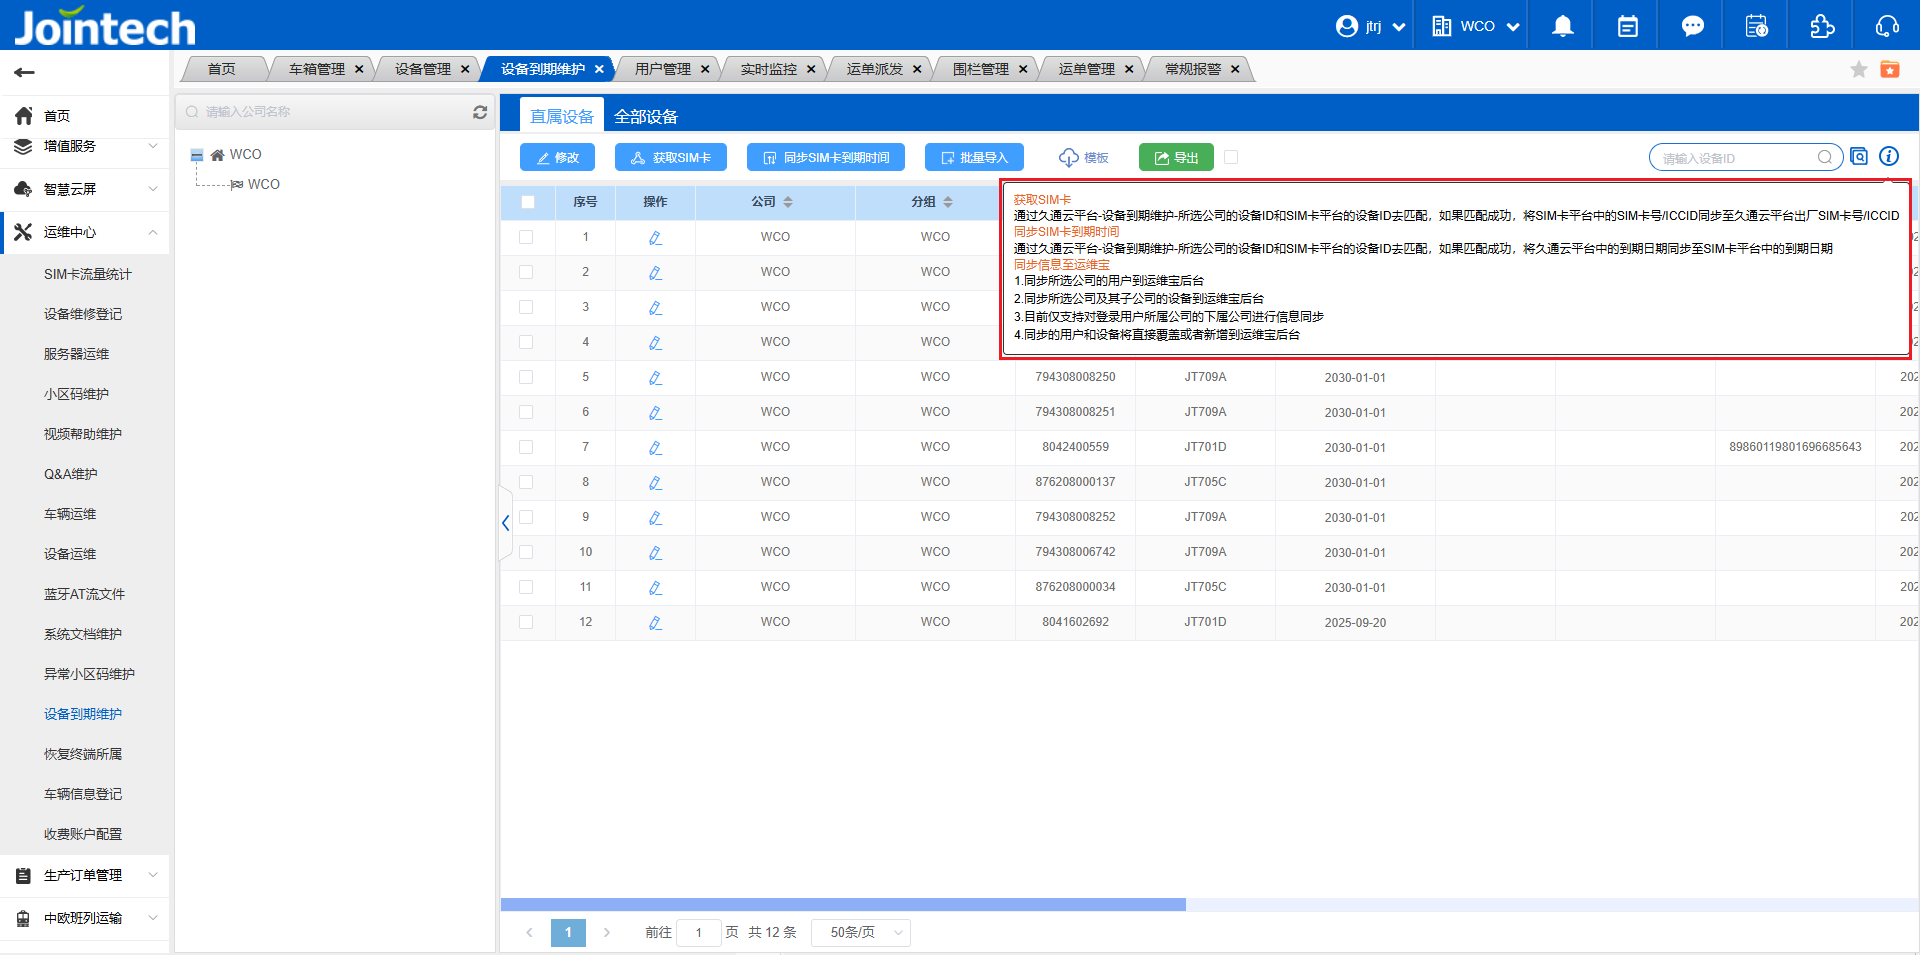Click the green 导出 export button

click(x=1175, y=157)
